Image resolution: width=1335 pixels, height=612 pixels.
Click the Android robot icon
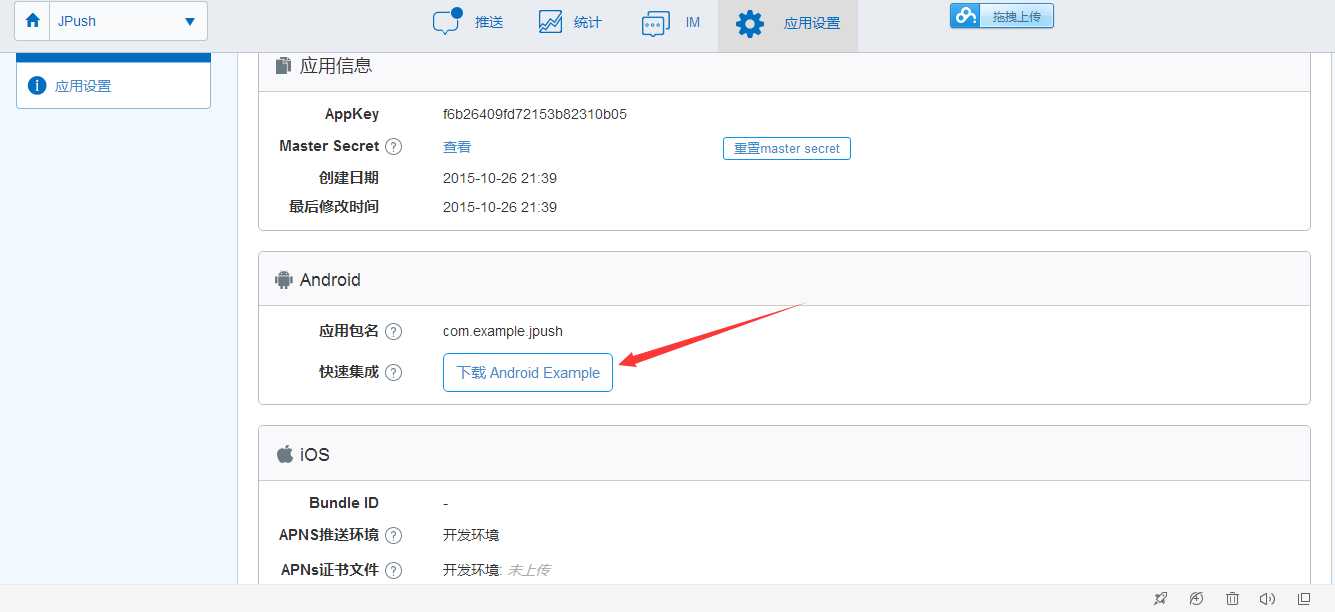coord(283,279)
